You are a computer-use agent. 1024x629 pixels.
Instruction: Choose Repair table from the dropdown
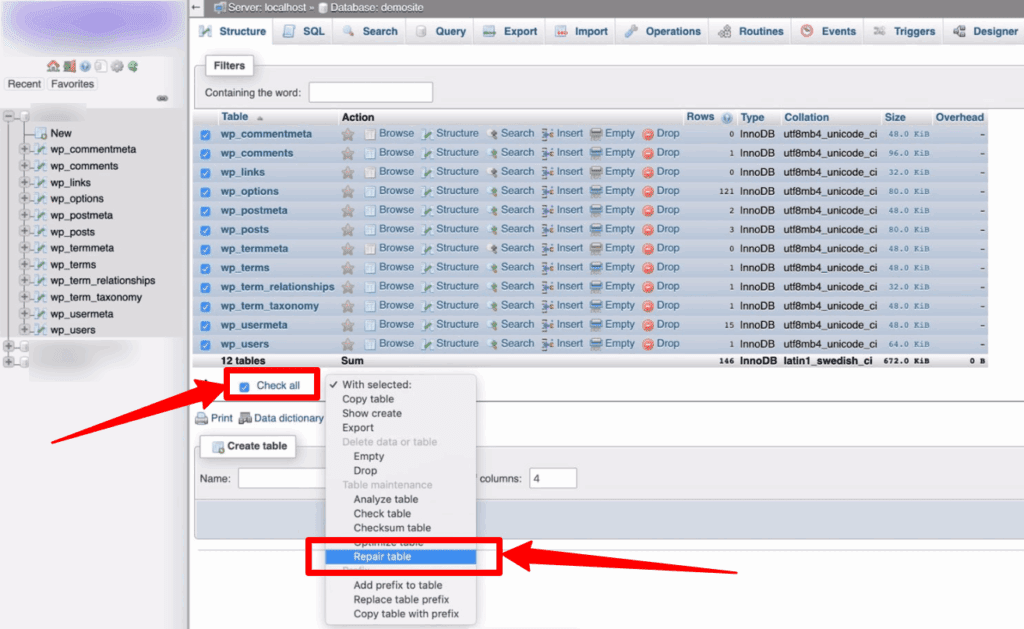tap(401, 556)
